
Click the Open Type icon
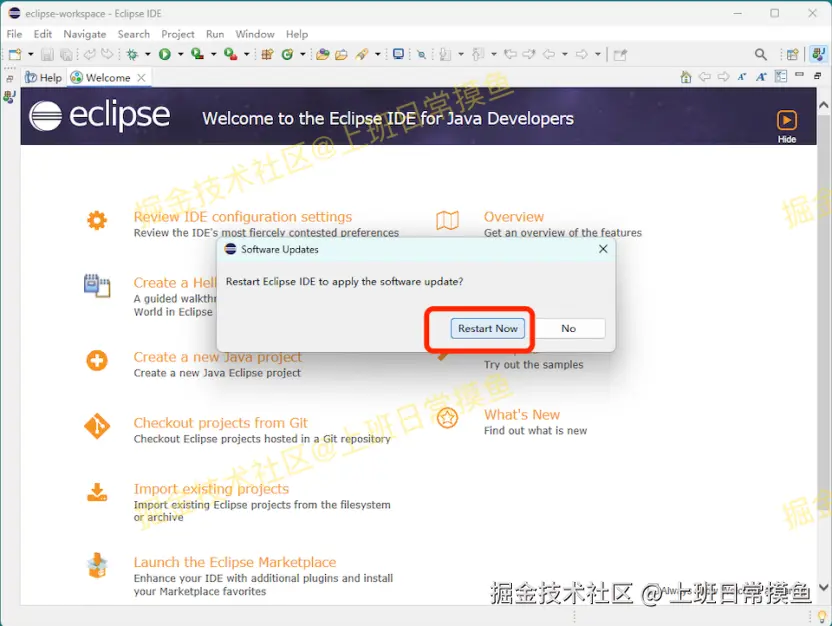tap(323, 54)
